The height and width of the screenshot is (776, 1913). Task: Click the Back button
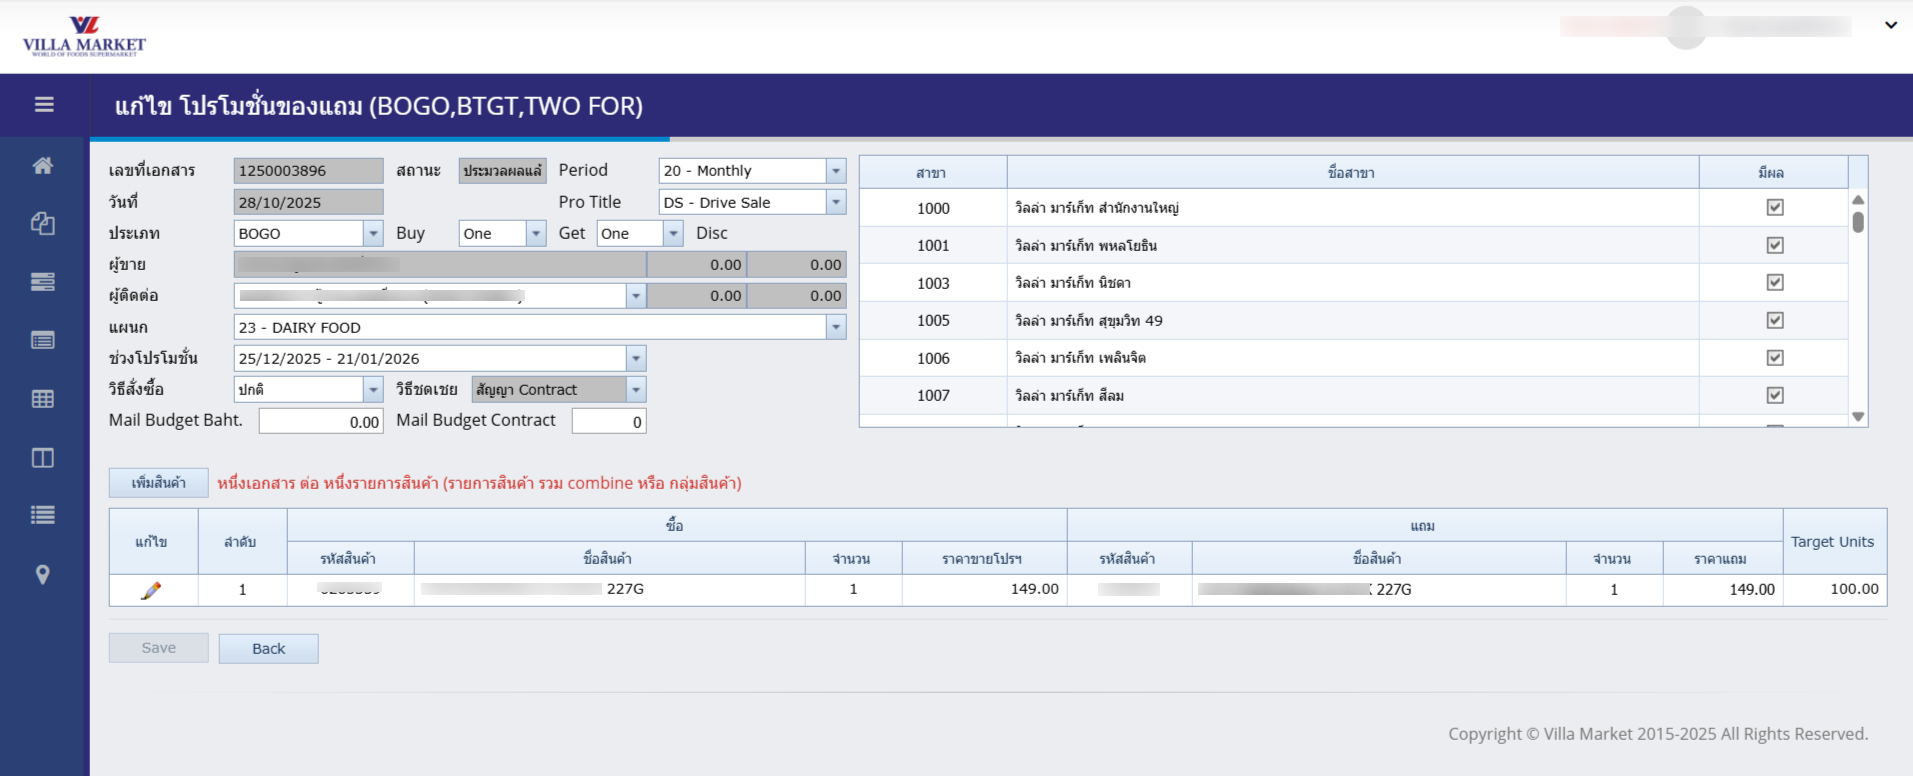[268, 649]
